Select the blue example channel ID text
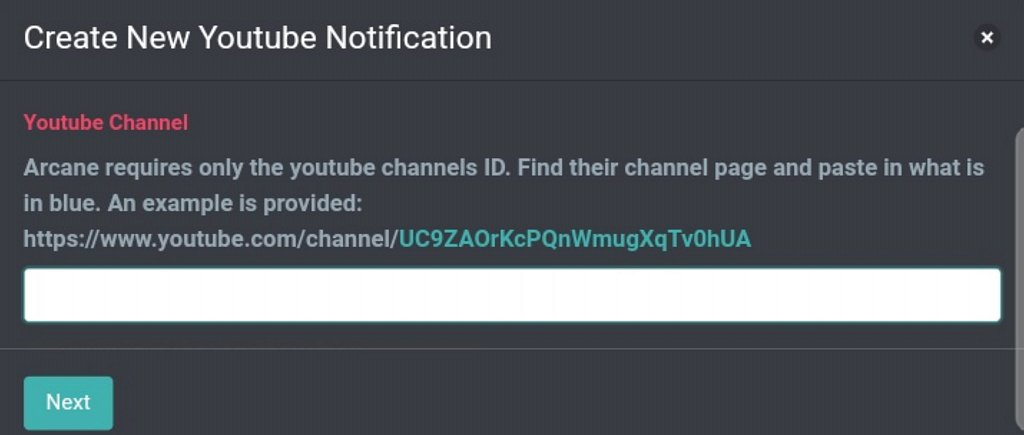 pyautogui.click(x=575, y=239)
